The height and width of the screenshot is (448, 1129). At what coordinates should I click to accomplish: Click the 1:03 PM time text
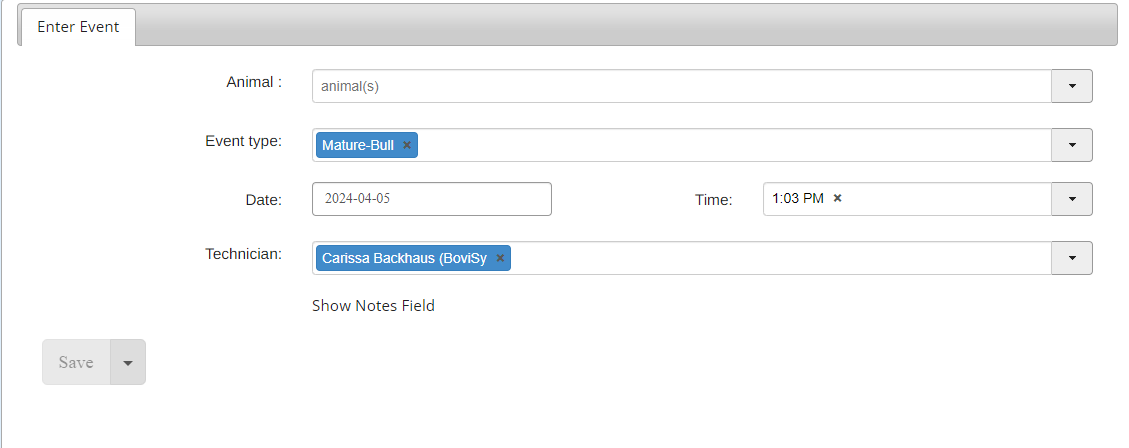point(798,198)
